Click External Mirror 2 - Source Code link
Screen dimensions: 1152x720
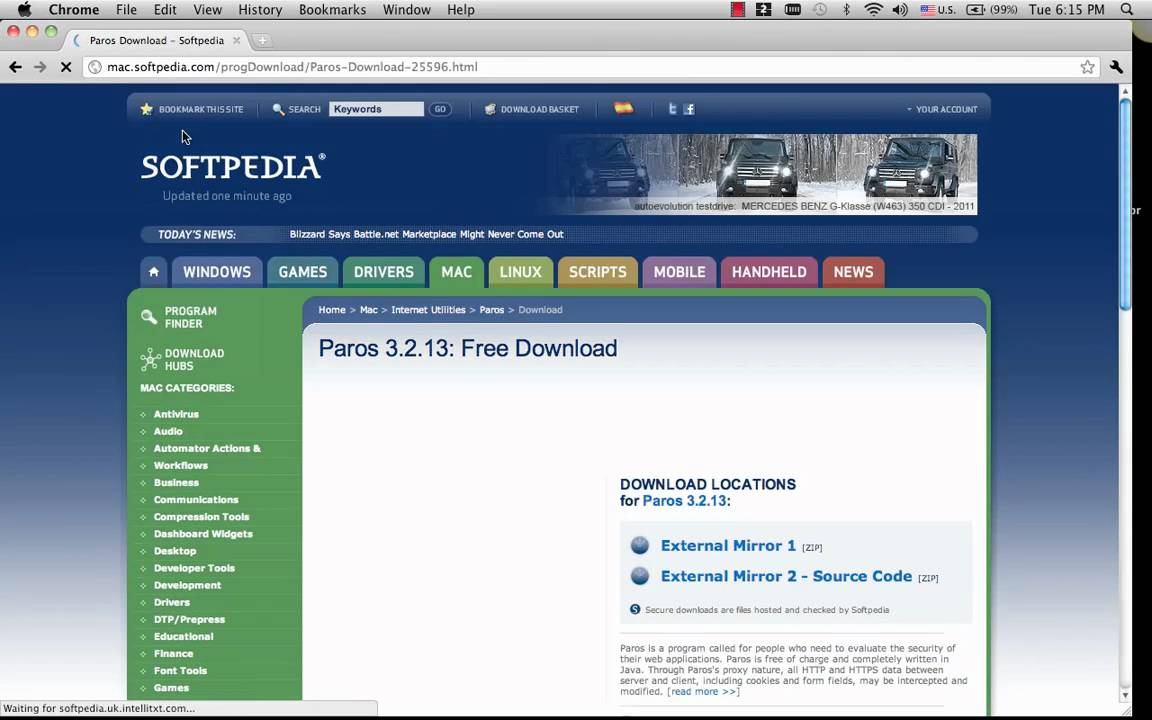(x=786, y=576)
